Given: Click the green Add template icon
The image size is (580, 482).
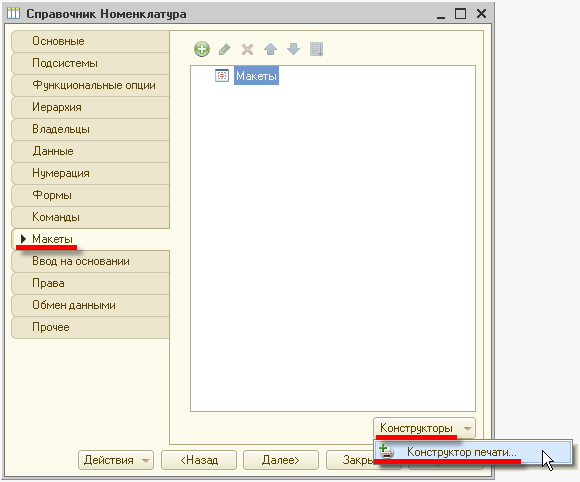Looking at the screenshot, I should click(202, 49).
